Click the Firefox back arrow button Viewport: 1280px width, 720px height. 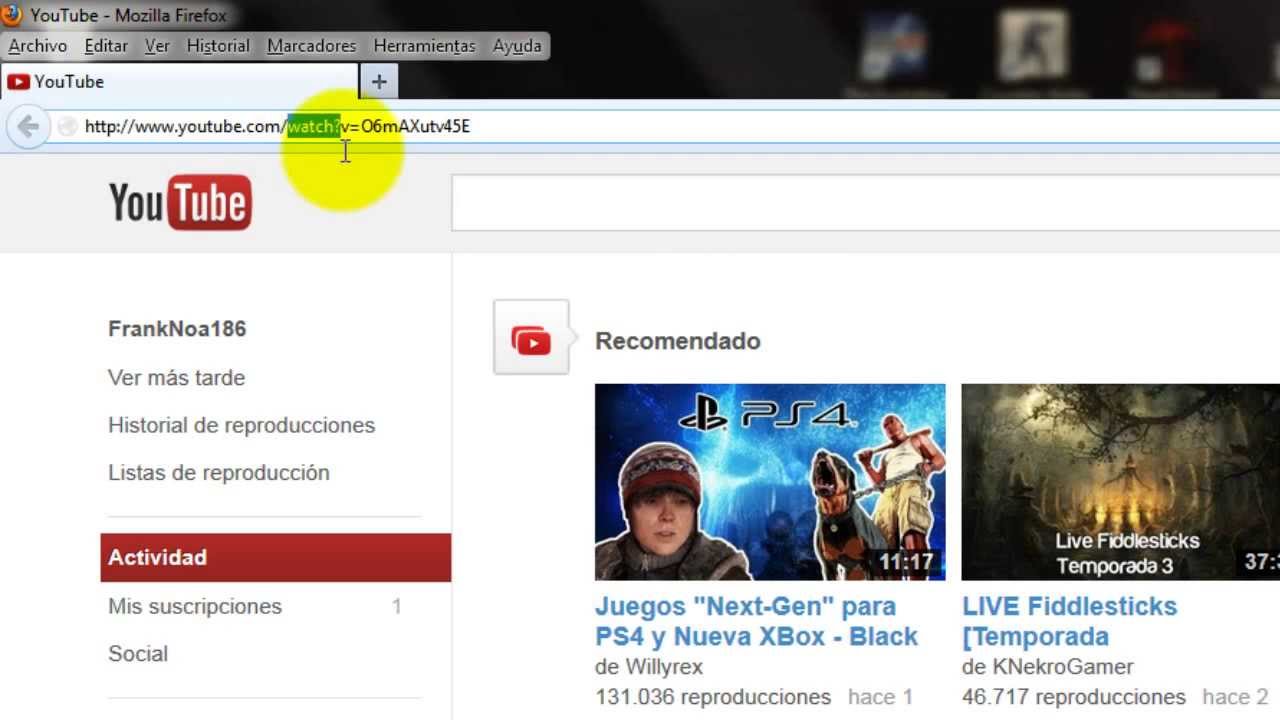coord(28,126)
